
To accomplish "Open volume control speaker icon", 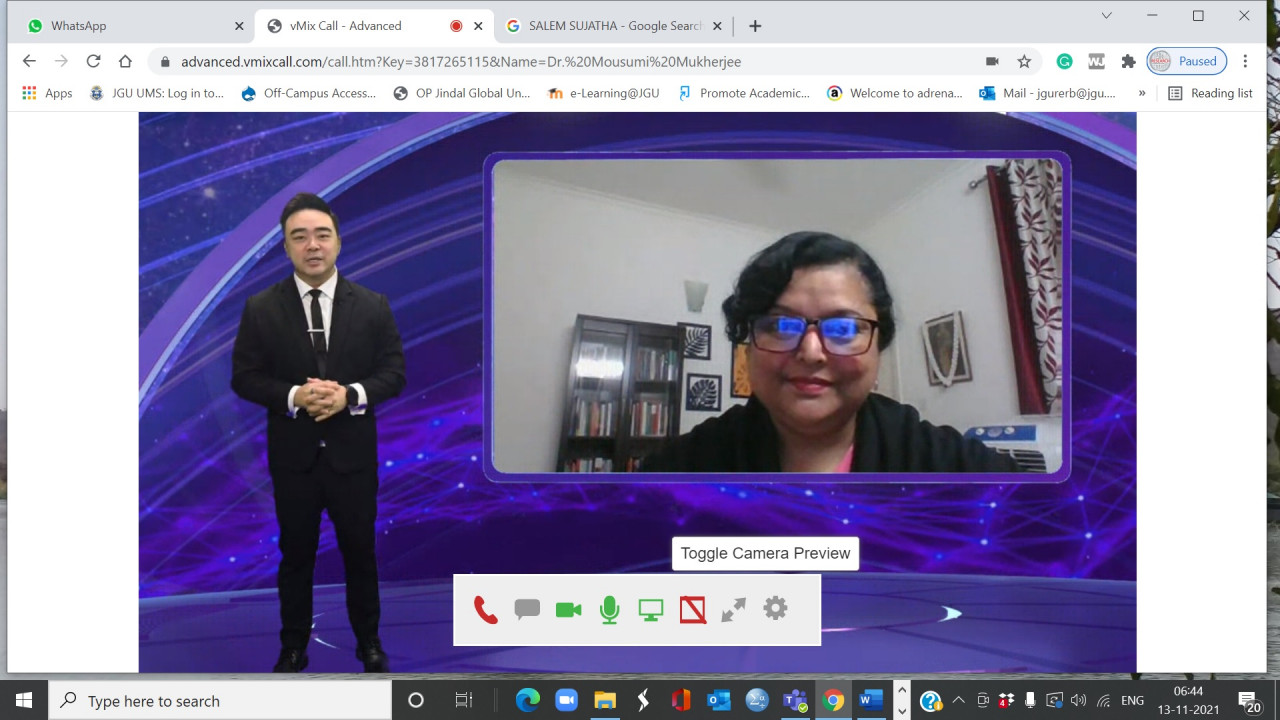I will (1078, 700).
